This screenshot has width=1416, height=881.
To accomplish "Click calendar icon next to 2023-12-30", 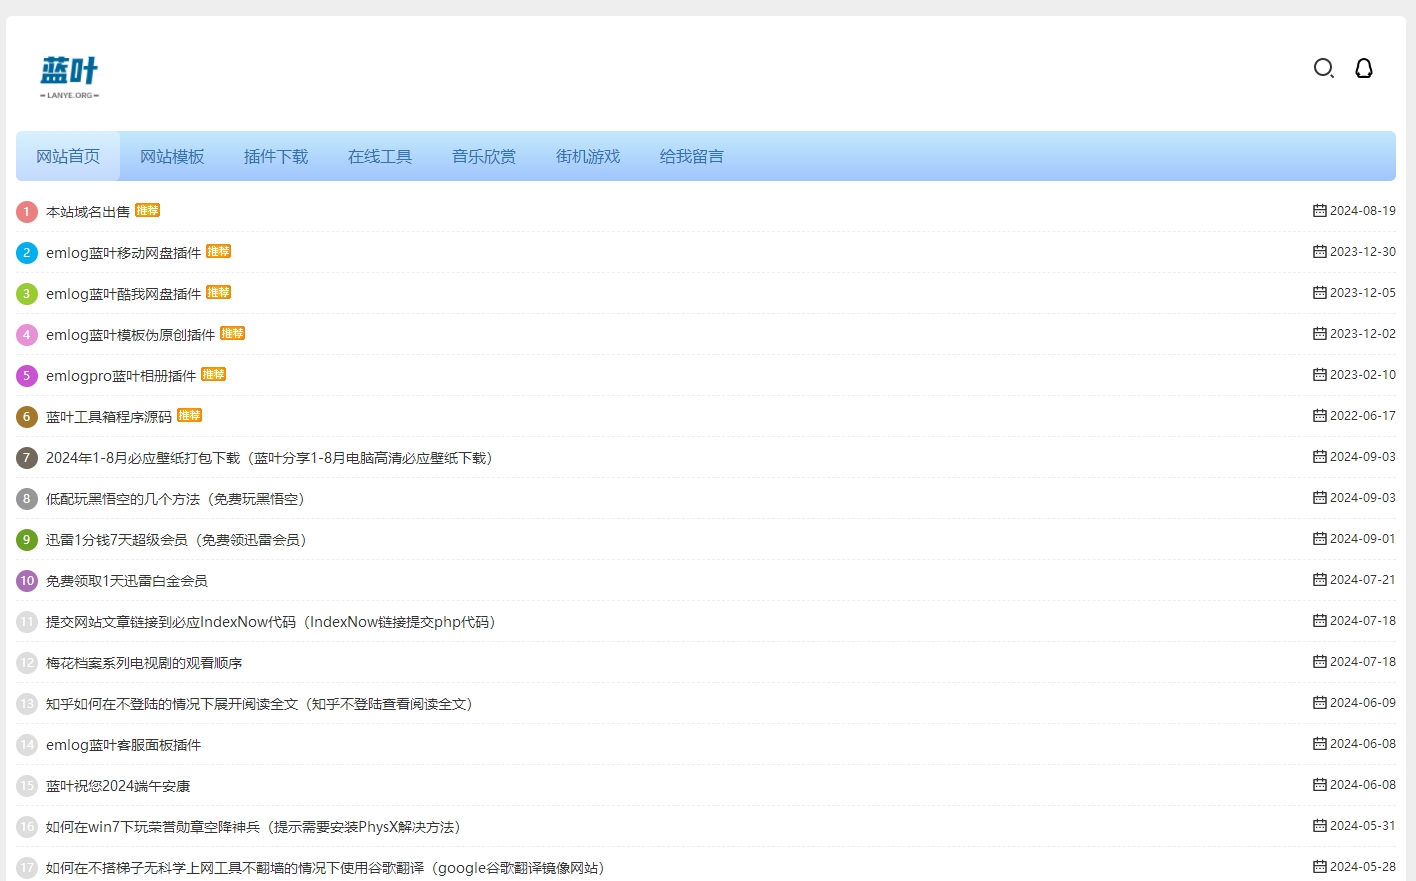I will click(x=1320, y=252).
